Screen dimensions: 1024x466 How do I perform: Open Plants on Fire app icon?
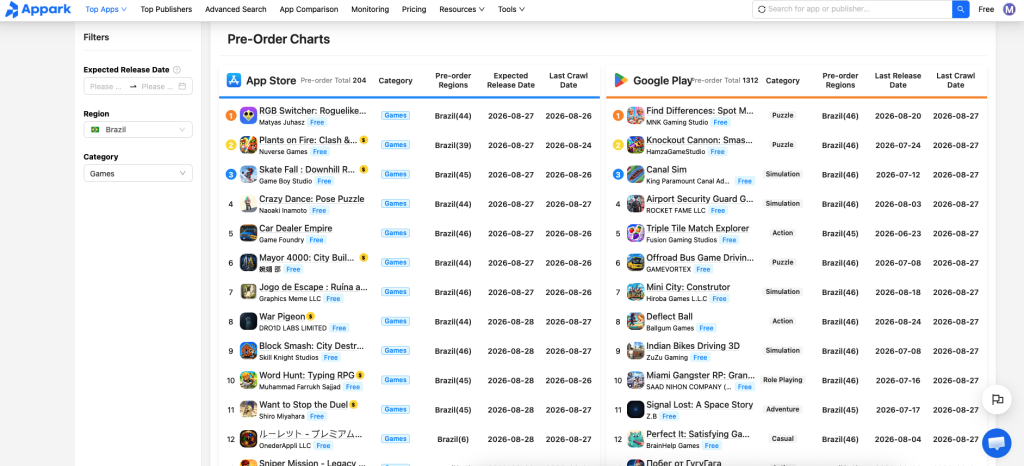click(x=248, y=145)
